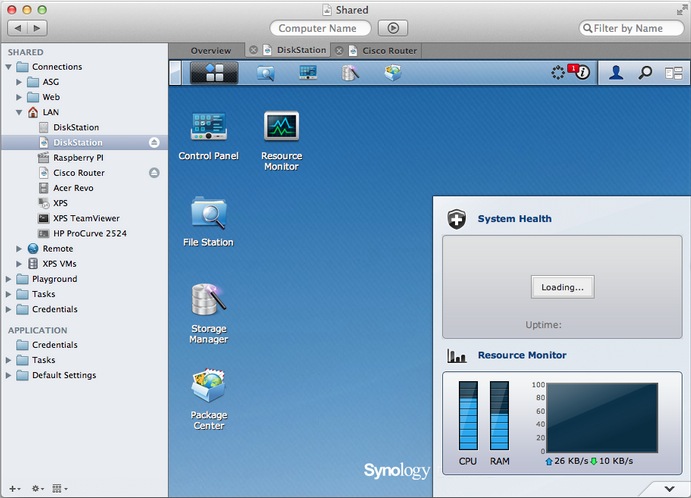The height and width of the screenshot is (498, 691).
Task: Disconnect the Cisco Router session with eject icon
Action: click(155, 173)
